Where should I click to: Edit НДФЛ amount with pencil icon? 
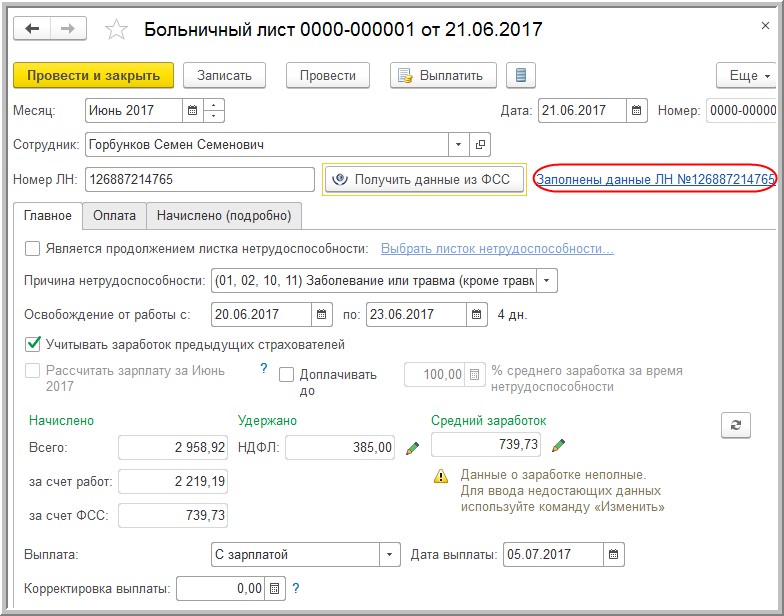point(412,448)
